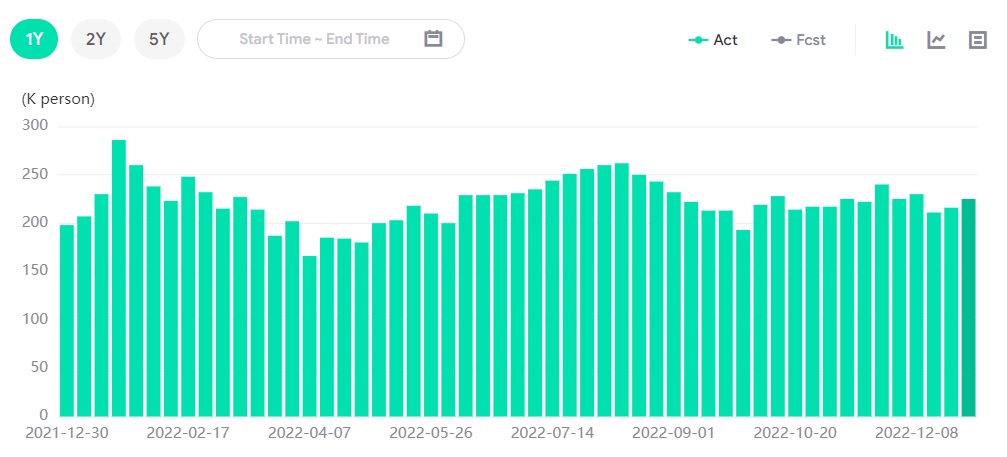Select the leftmost bar in the chart

(x=67, y=320)
